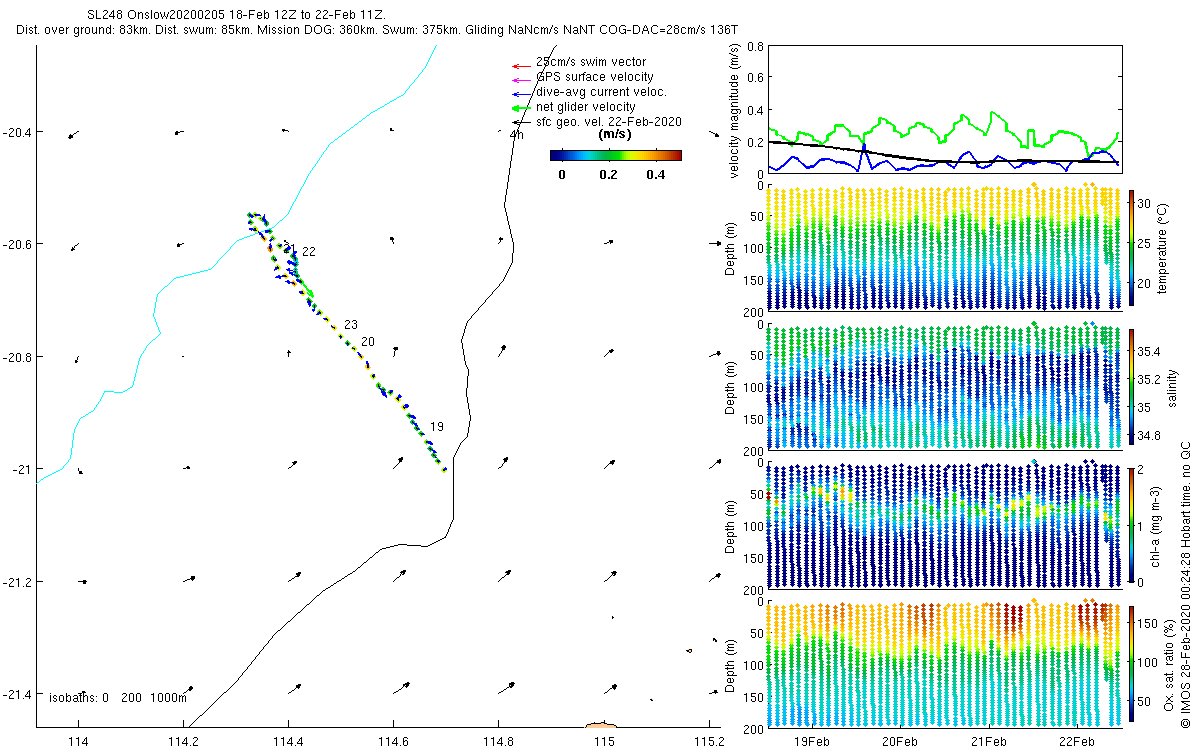Click the IMOS copyright text
1200x750 pixels.
1185,584
